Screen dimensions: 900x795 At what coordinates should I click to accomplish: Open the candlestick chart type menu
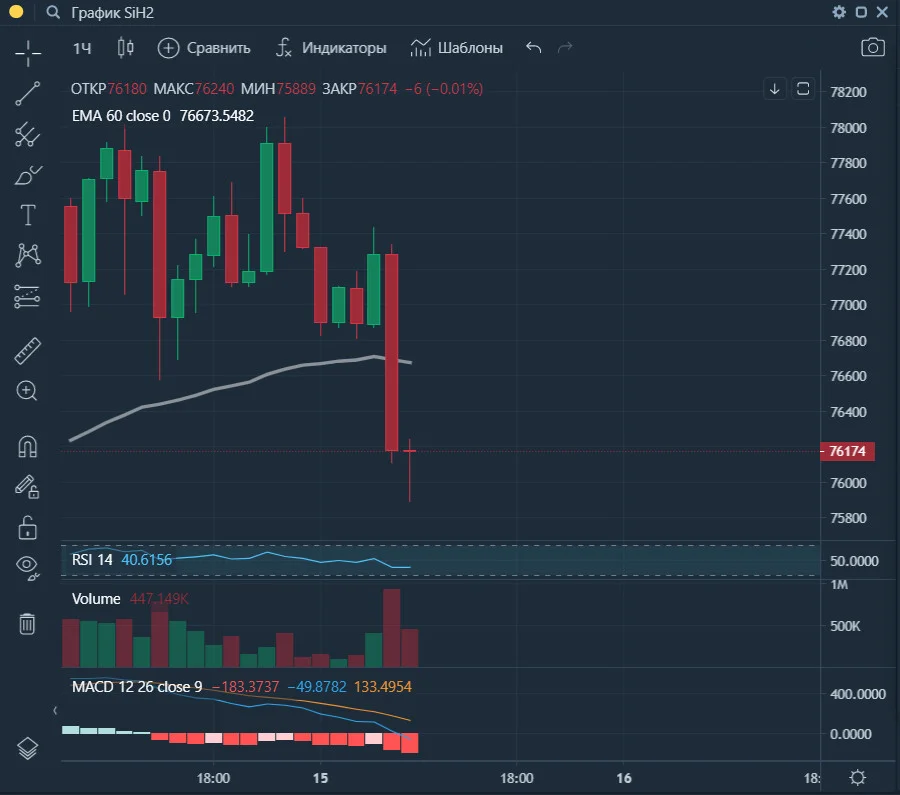click(126, 48)
